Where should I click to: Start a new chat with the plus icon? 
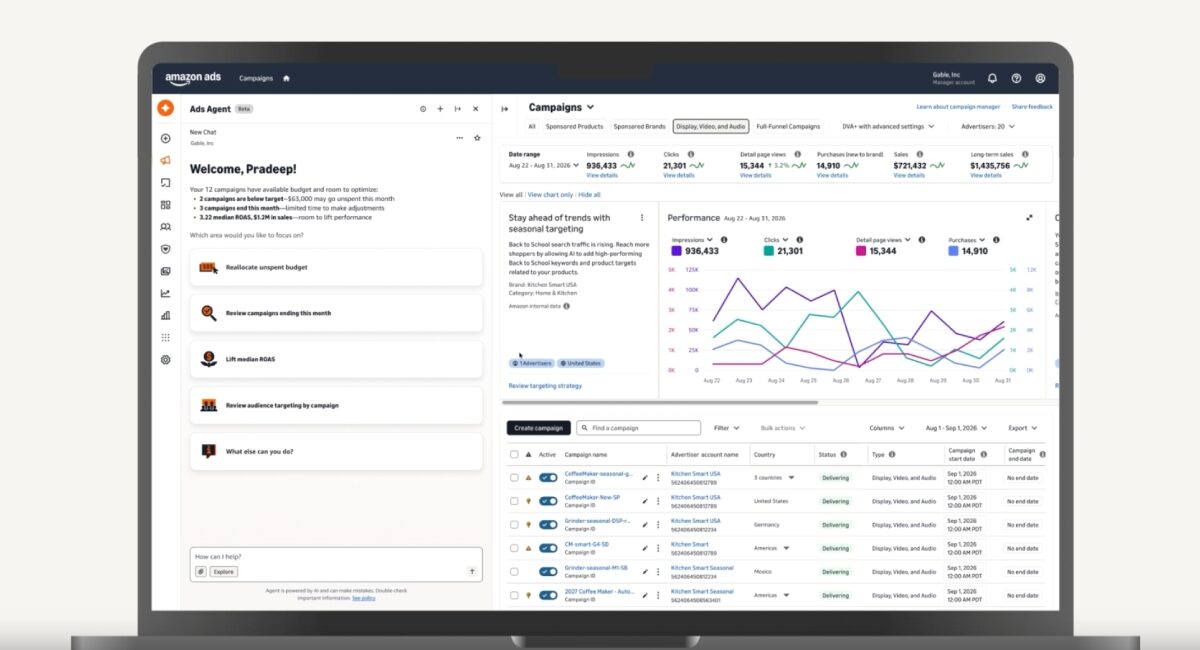[x=440, y=109]
